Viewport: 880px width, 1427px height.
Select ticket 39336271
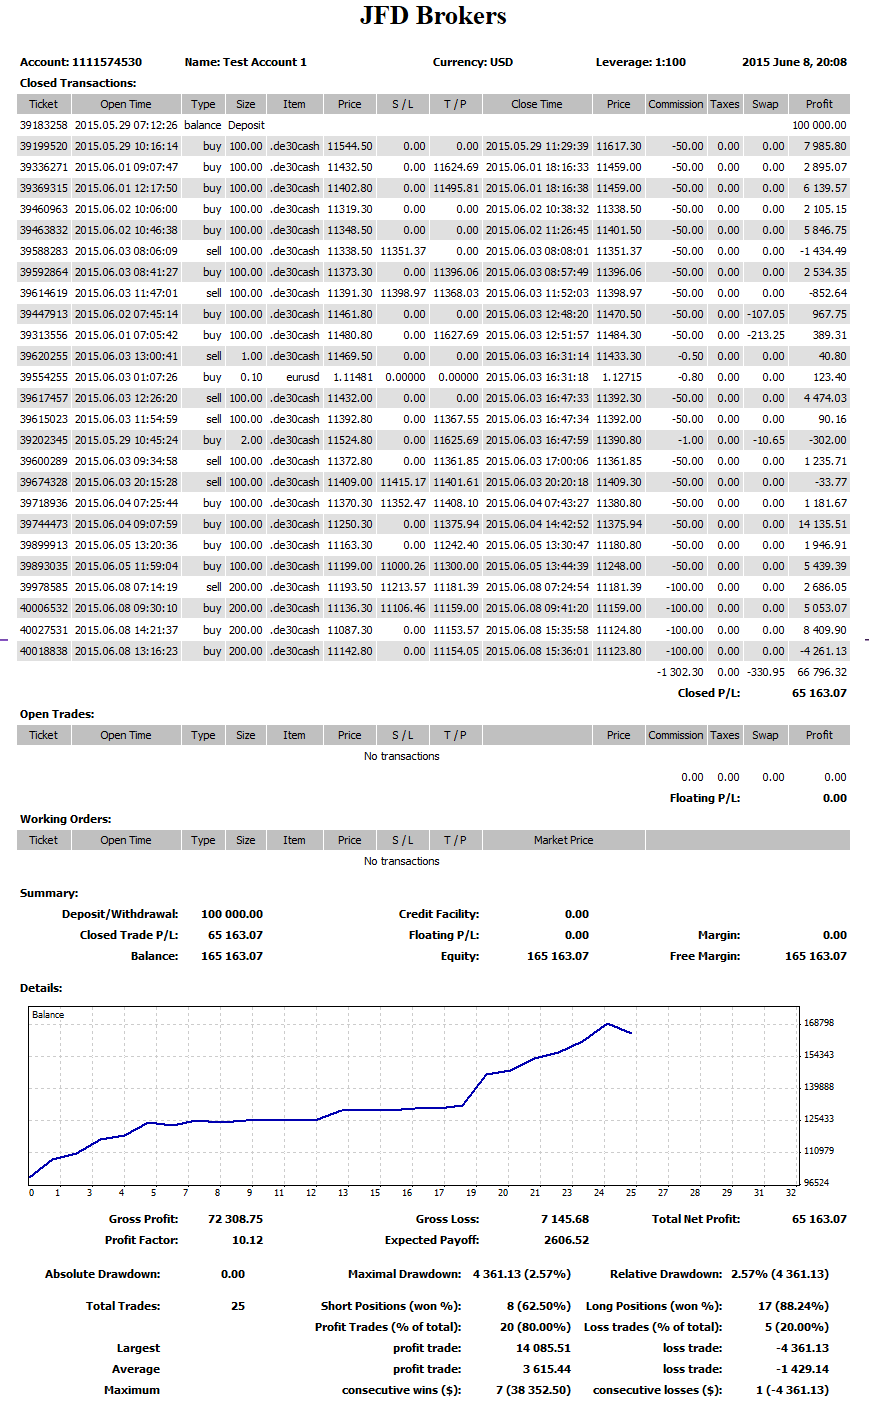click(44, 167)
